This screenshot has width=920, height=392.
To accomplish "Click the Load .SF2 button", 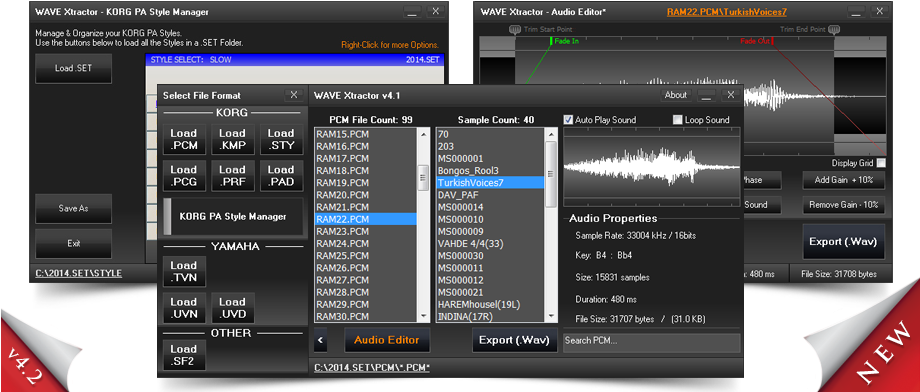I will 184,355.
